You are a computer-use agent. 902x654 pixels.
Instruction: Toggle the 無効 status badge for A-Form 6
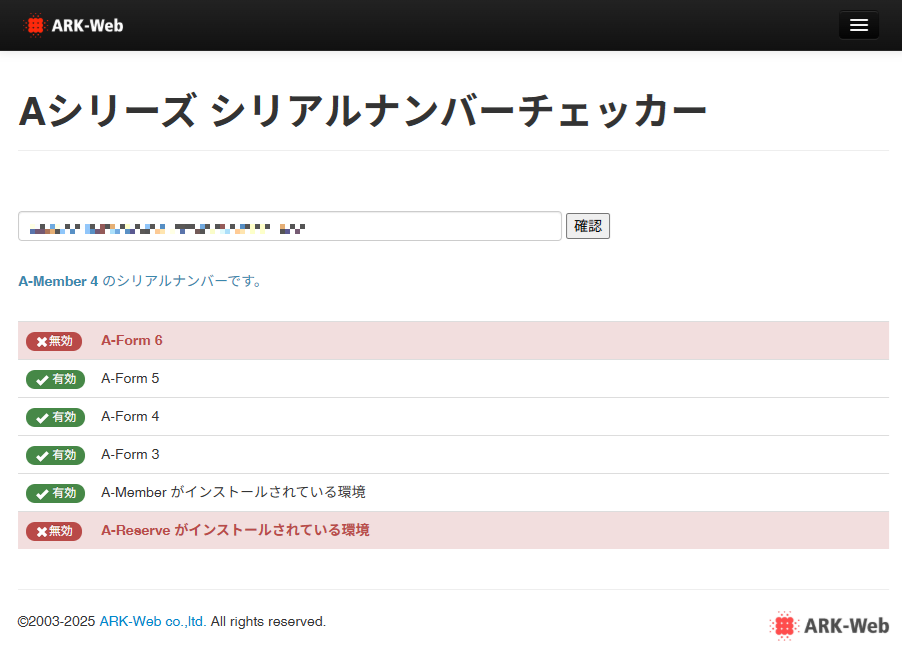(54, 340)
